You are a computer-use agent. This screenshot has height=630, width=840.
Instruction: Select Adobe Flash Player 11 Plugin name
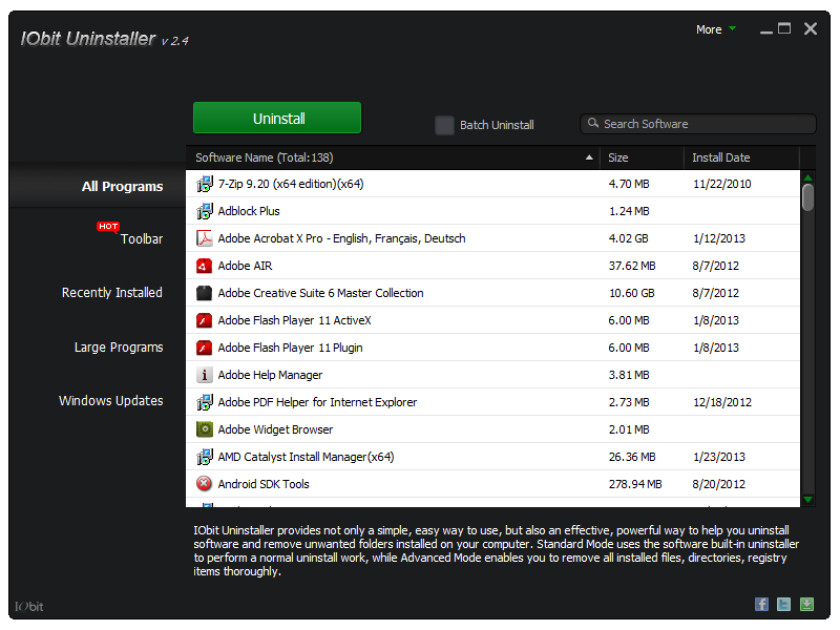point(290,348)
